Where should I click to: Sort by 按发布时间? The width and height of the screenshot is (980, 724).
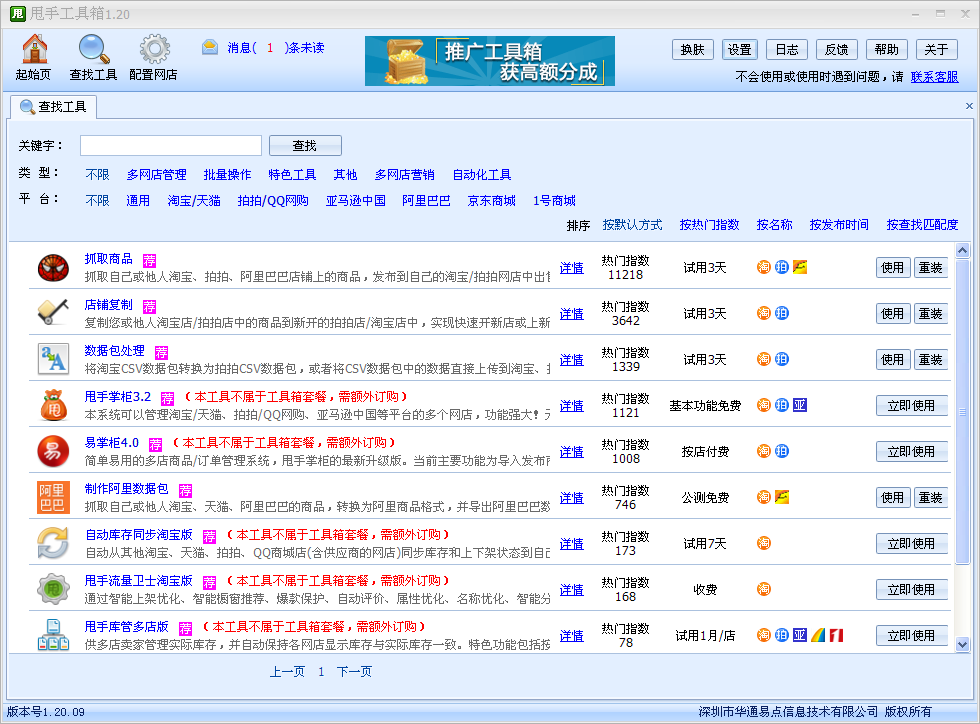(839, 224)
